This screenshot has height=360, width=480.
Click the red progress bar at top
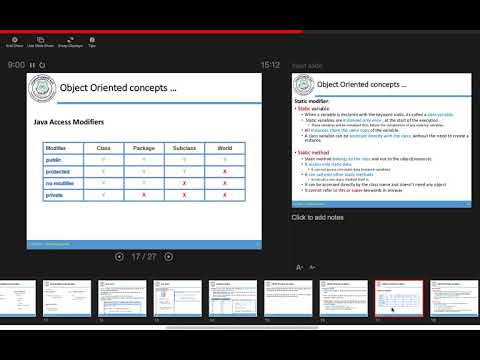pyautogui.click(x=152, y=32)
